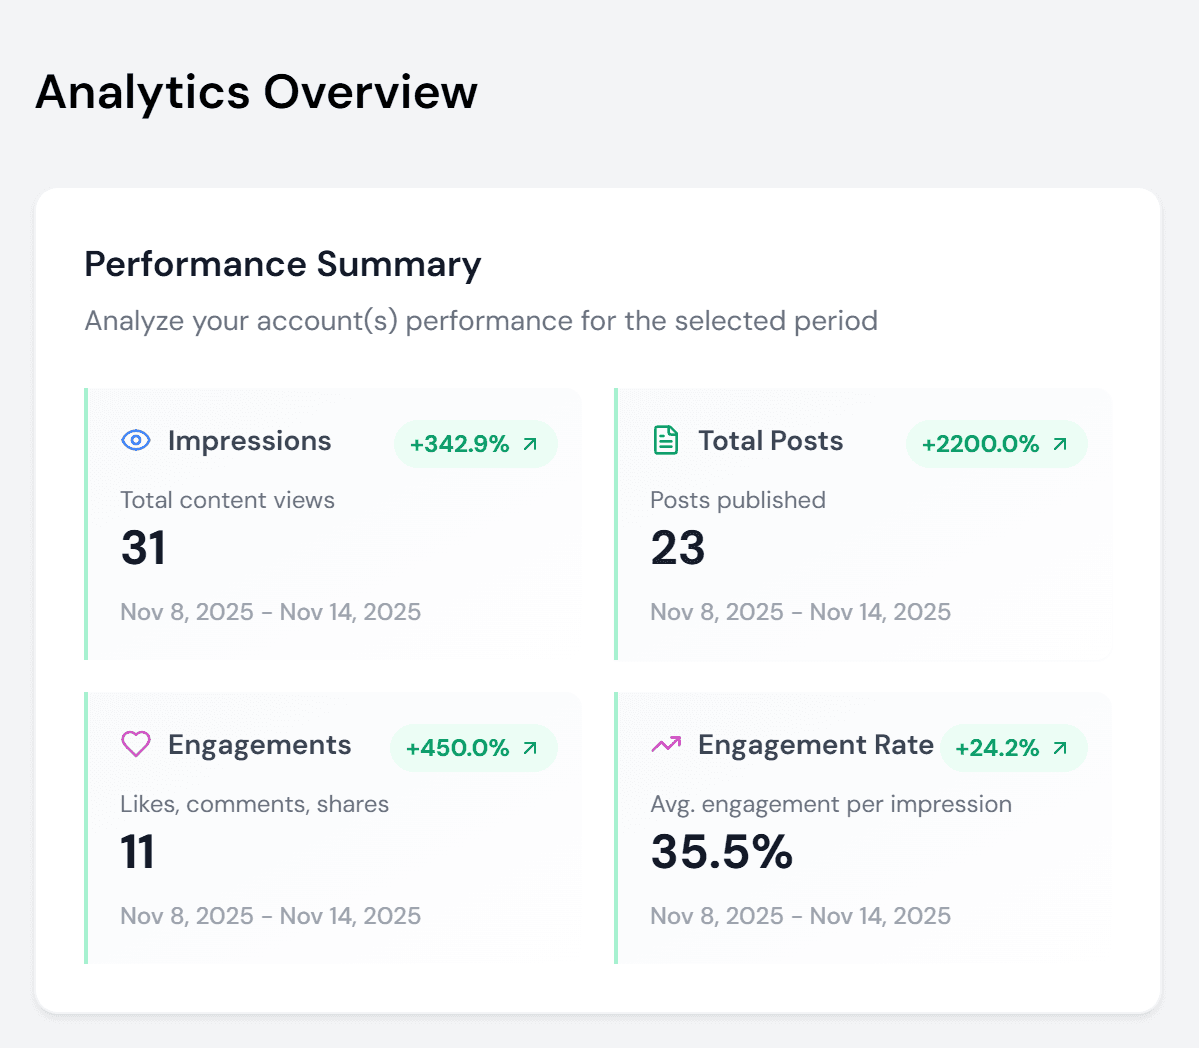Click the eye icon next to Impressions
Image resolution: width=1199 pixels, height=1048 pixels.
coord(135,441)
